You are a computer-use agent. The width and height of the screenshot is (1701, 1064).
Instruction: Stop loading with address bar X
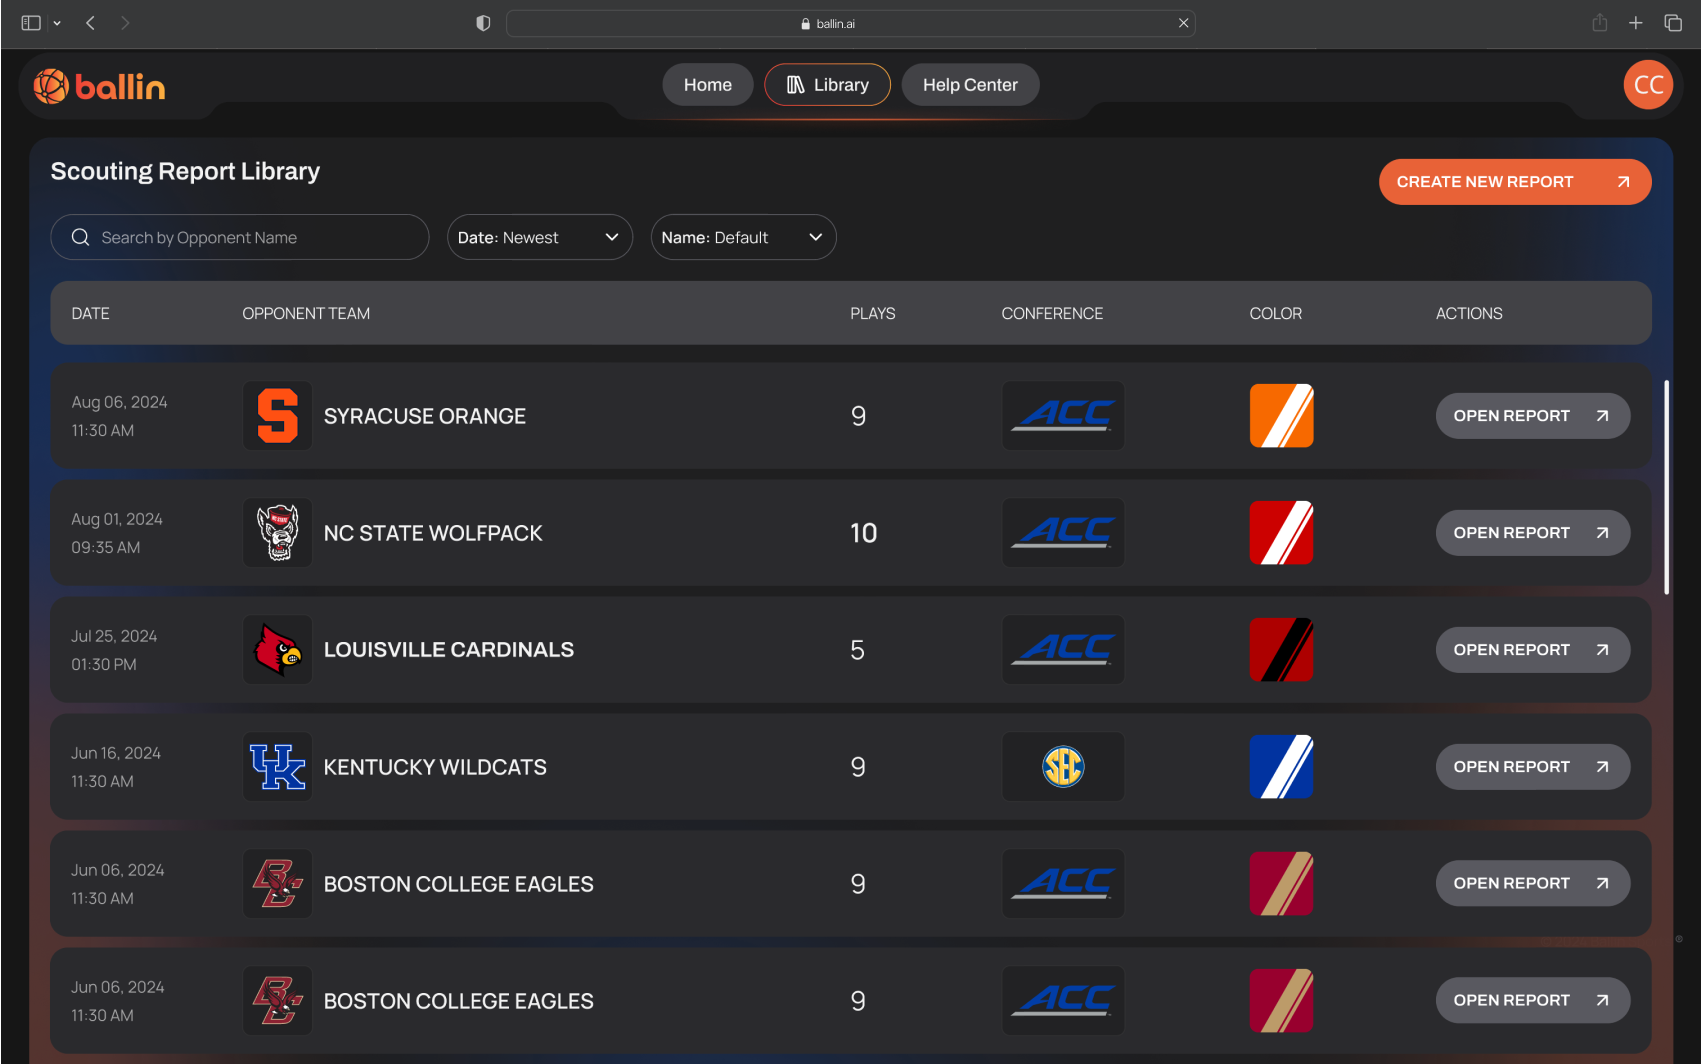coord(1183,23)
